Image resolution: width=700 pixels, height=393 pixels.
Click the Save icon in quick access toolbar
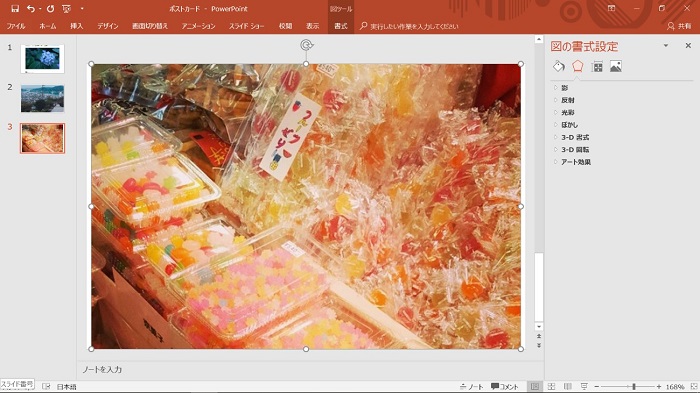(x=15, y=8)
